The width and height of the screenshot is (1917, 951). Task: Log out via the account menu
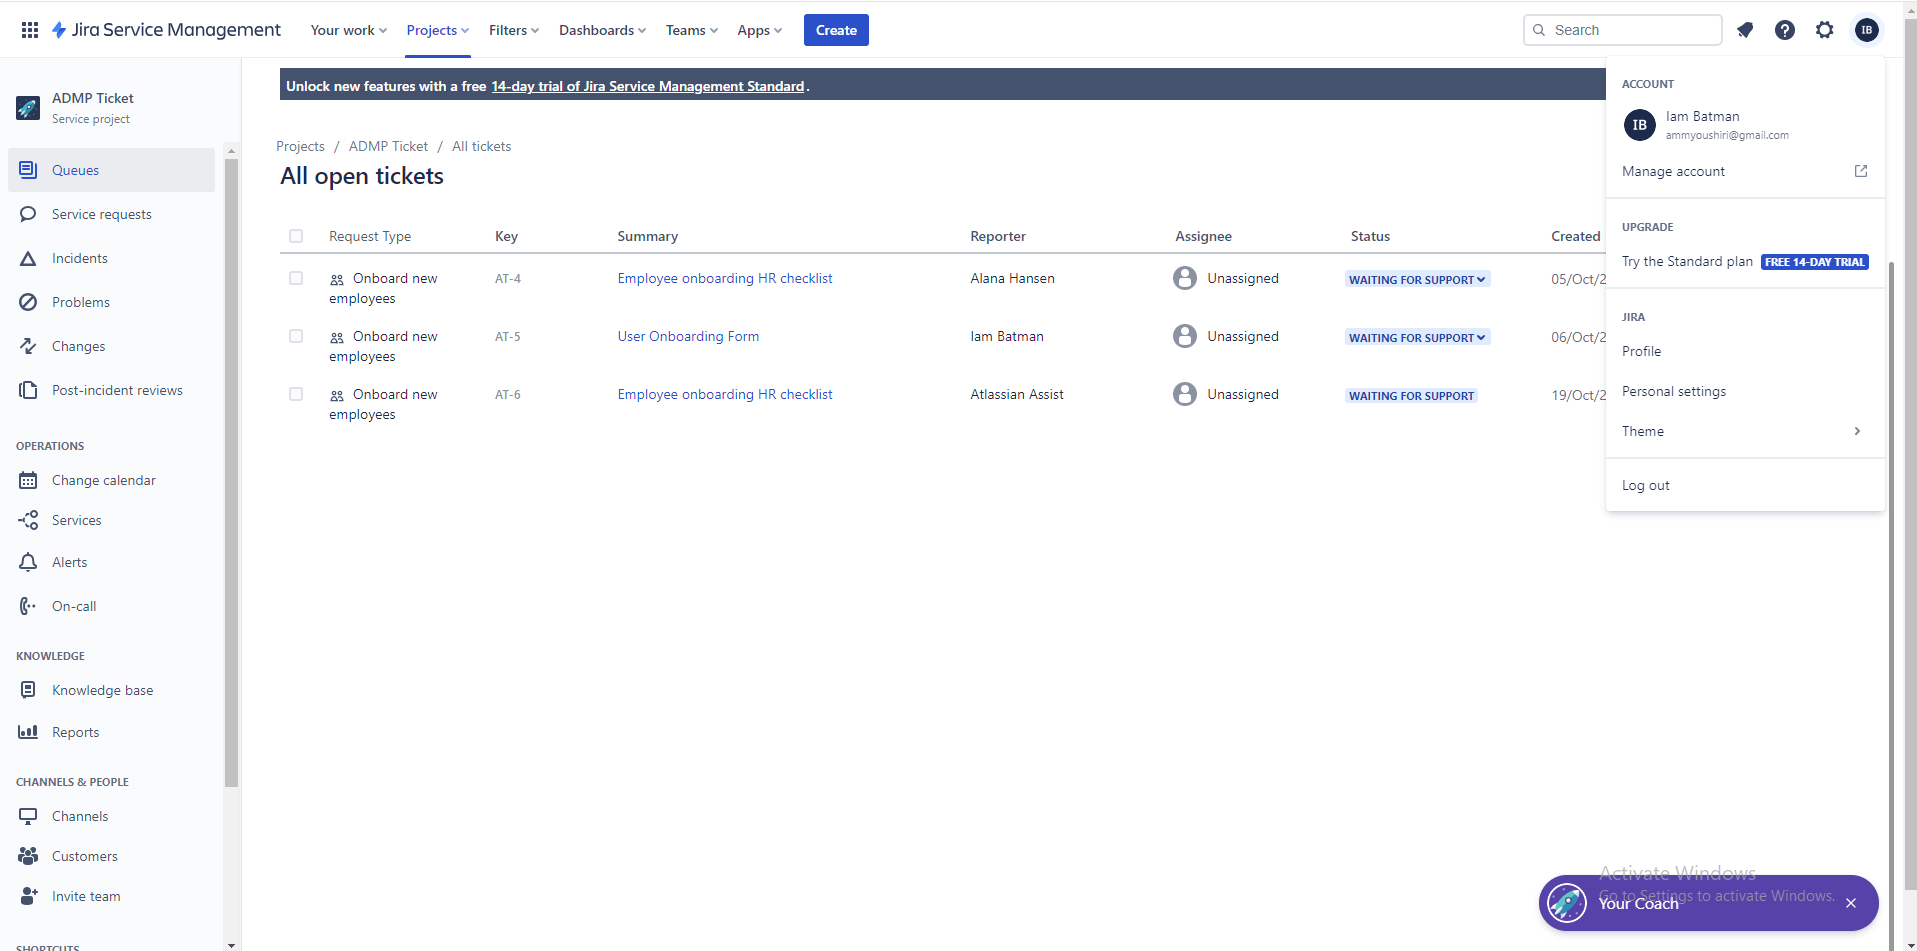pos(1645,485)
